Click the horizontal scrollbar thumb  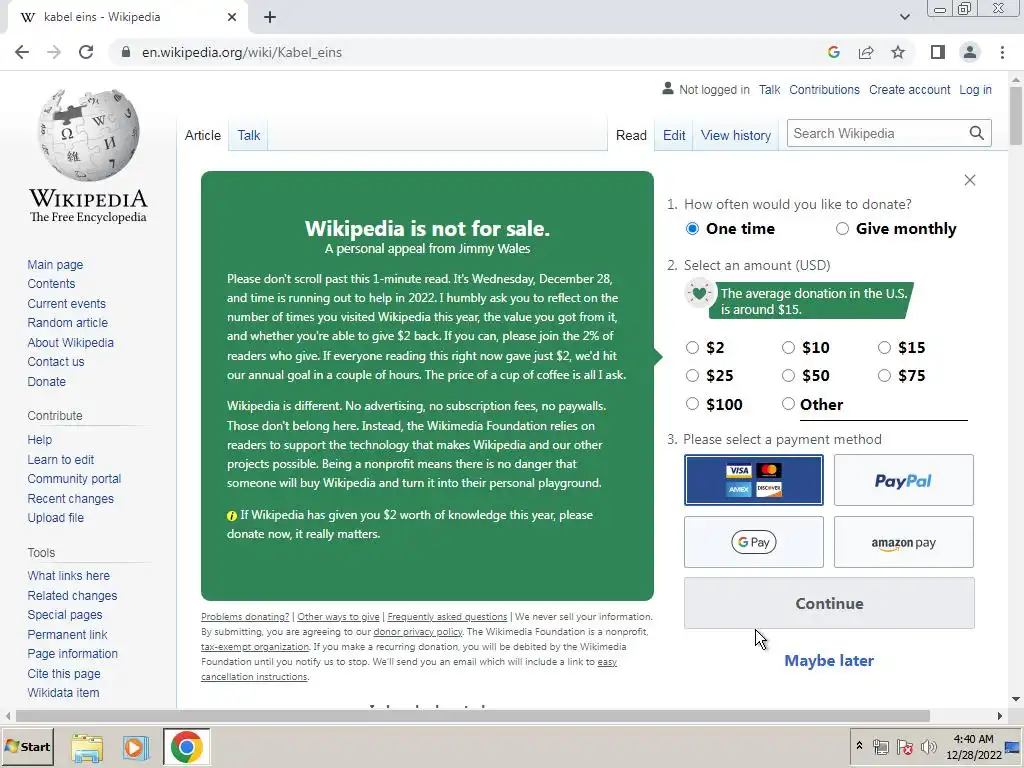(x=472, y=716)
